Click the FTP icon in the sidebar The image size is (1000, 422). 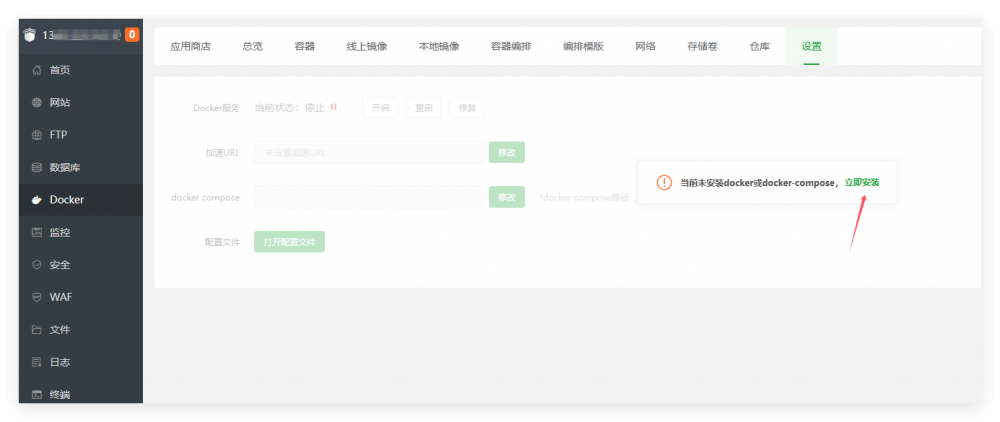pyautogui.click(x=37, y=135)
